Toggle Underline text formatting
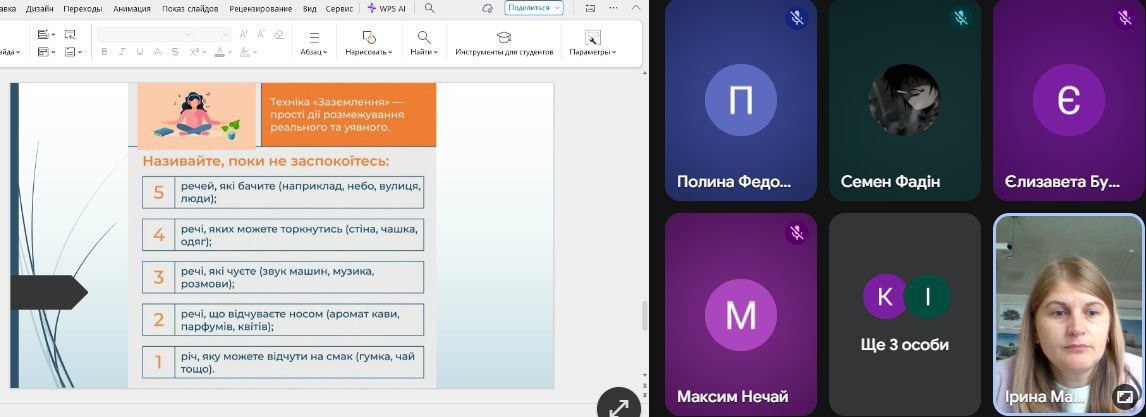This screenshot has width=1146, height=417. (x=140, y=52)
